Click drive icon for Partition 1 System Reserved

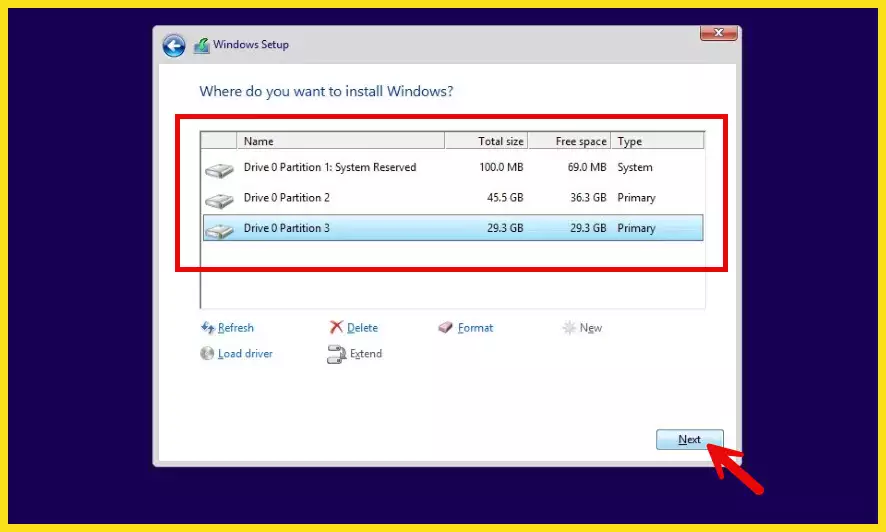(219, 170)
